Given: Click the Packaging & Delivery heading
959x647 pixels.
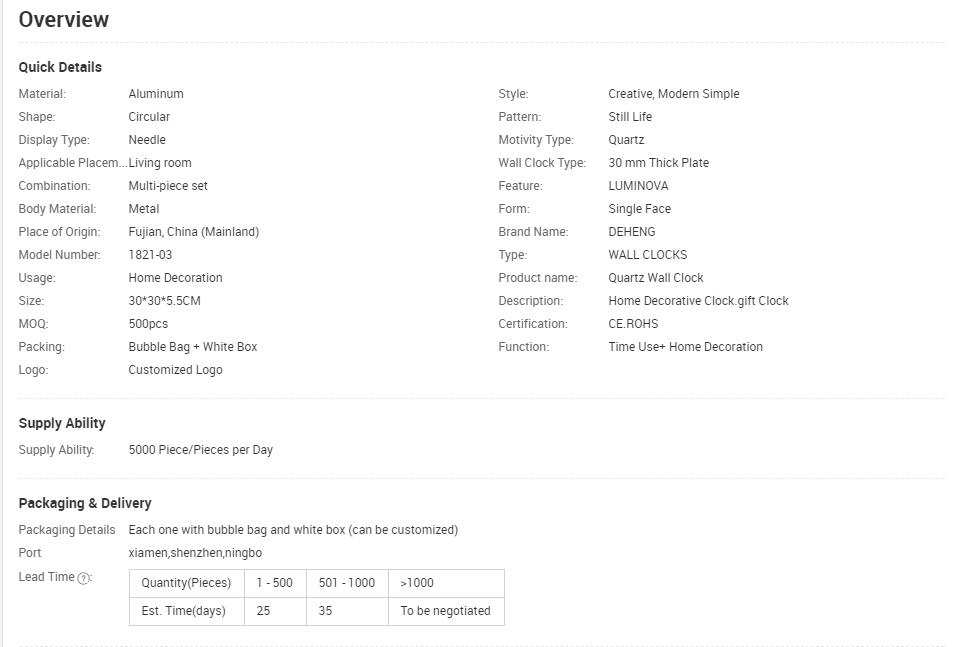Looking at the screenshot, I should (x=85, y=503).
